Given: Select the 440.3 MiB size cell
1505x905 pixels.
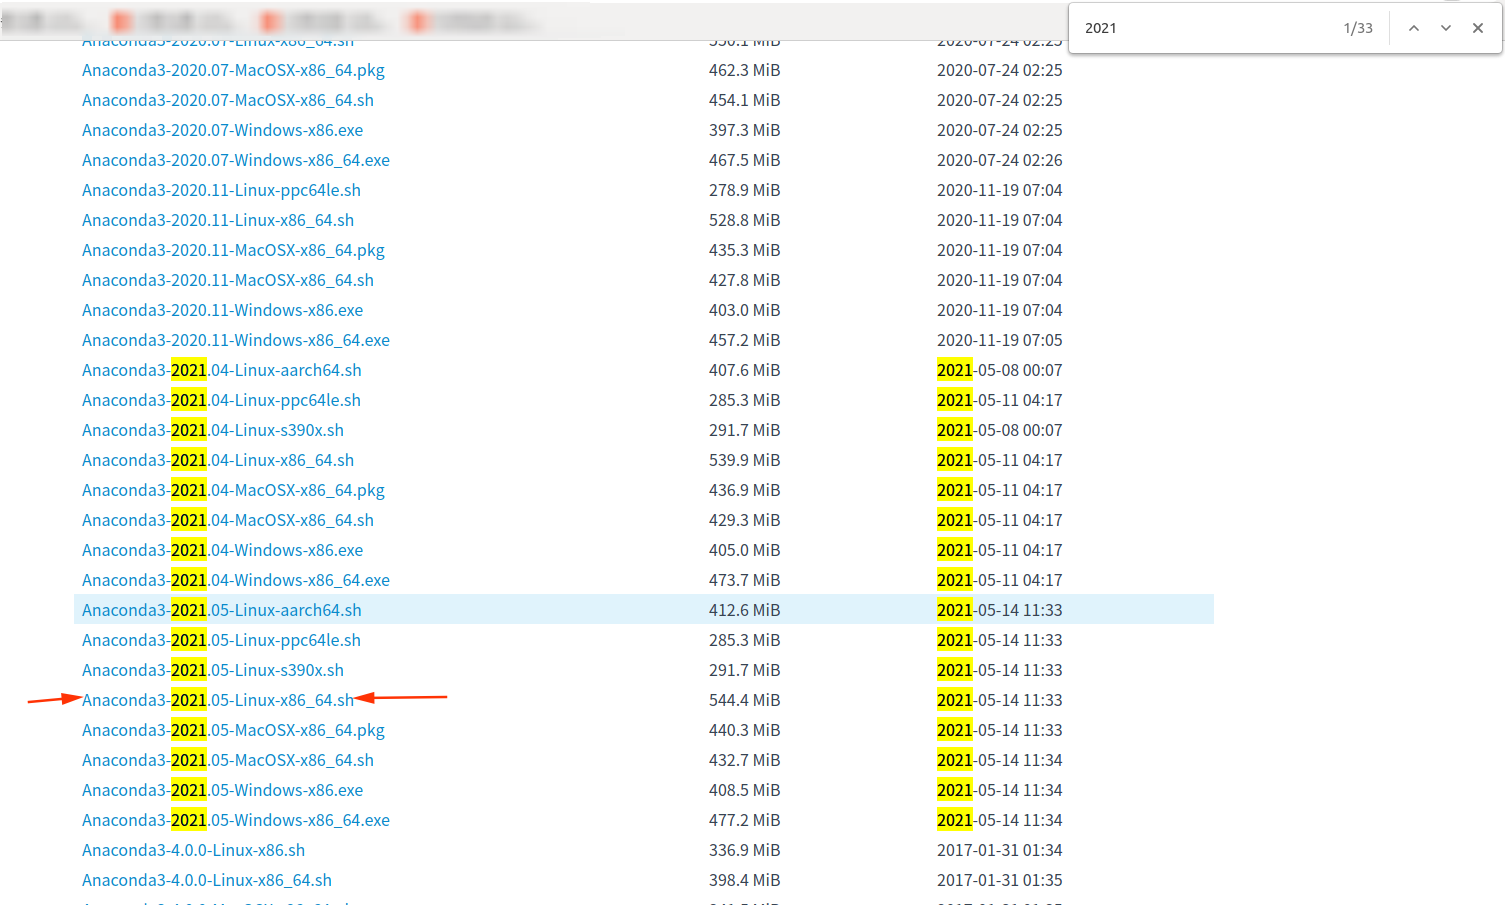Looking at the screenshot, I should (744, 730).
